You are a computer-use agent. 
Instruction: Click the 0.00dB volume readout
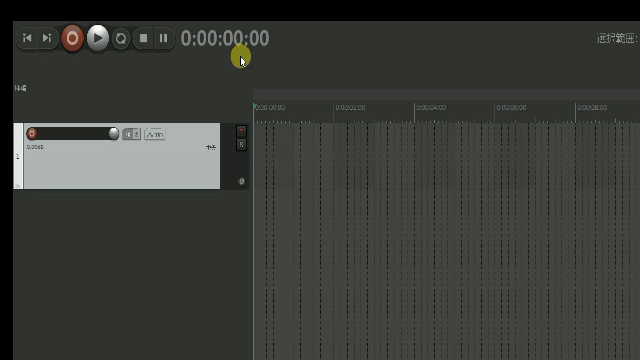35,147
